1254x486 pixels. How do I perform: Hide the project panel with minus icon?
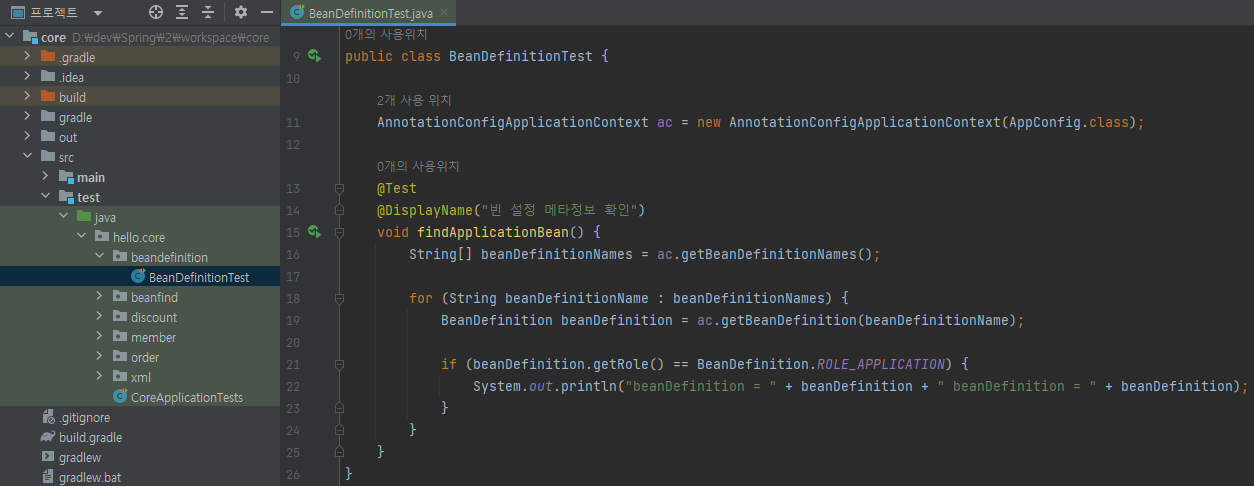[267, 13]
